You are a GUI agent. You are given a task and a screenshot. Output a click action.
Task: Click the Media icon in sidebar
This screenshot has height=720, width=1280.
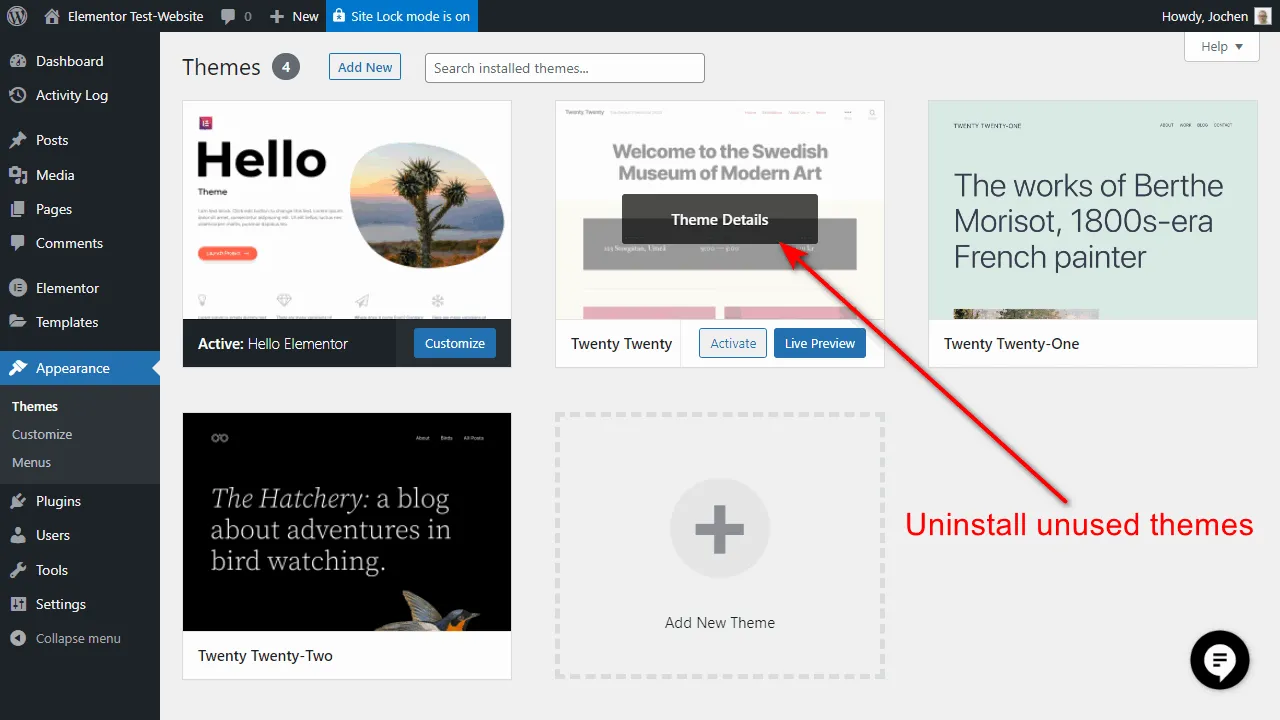coord(18,175)
